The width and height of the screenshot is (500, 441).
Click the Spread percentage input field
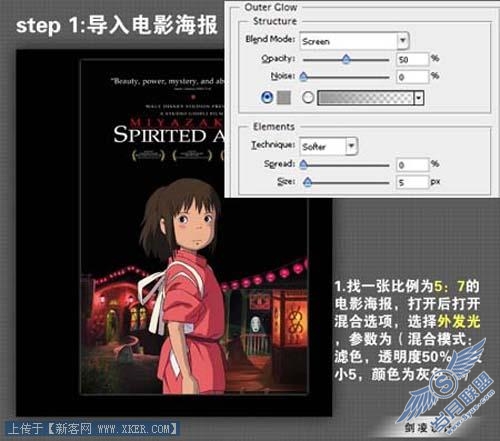coord(412,165)
